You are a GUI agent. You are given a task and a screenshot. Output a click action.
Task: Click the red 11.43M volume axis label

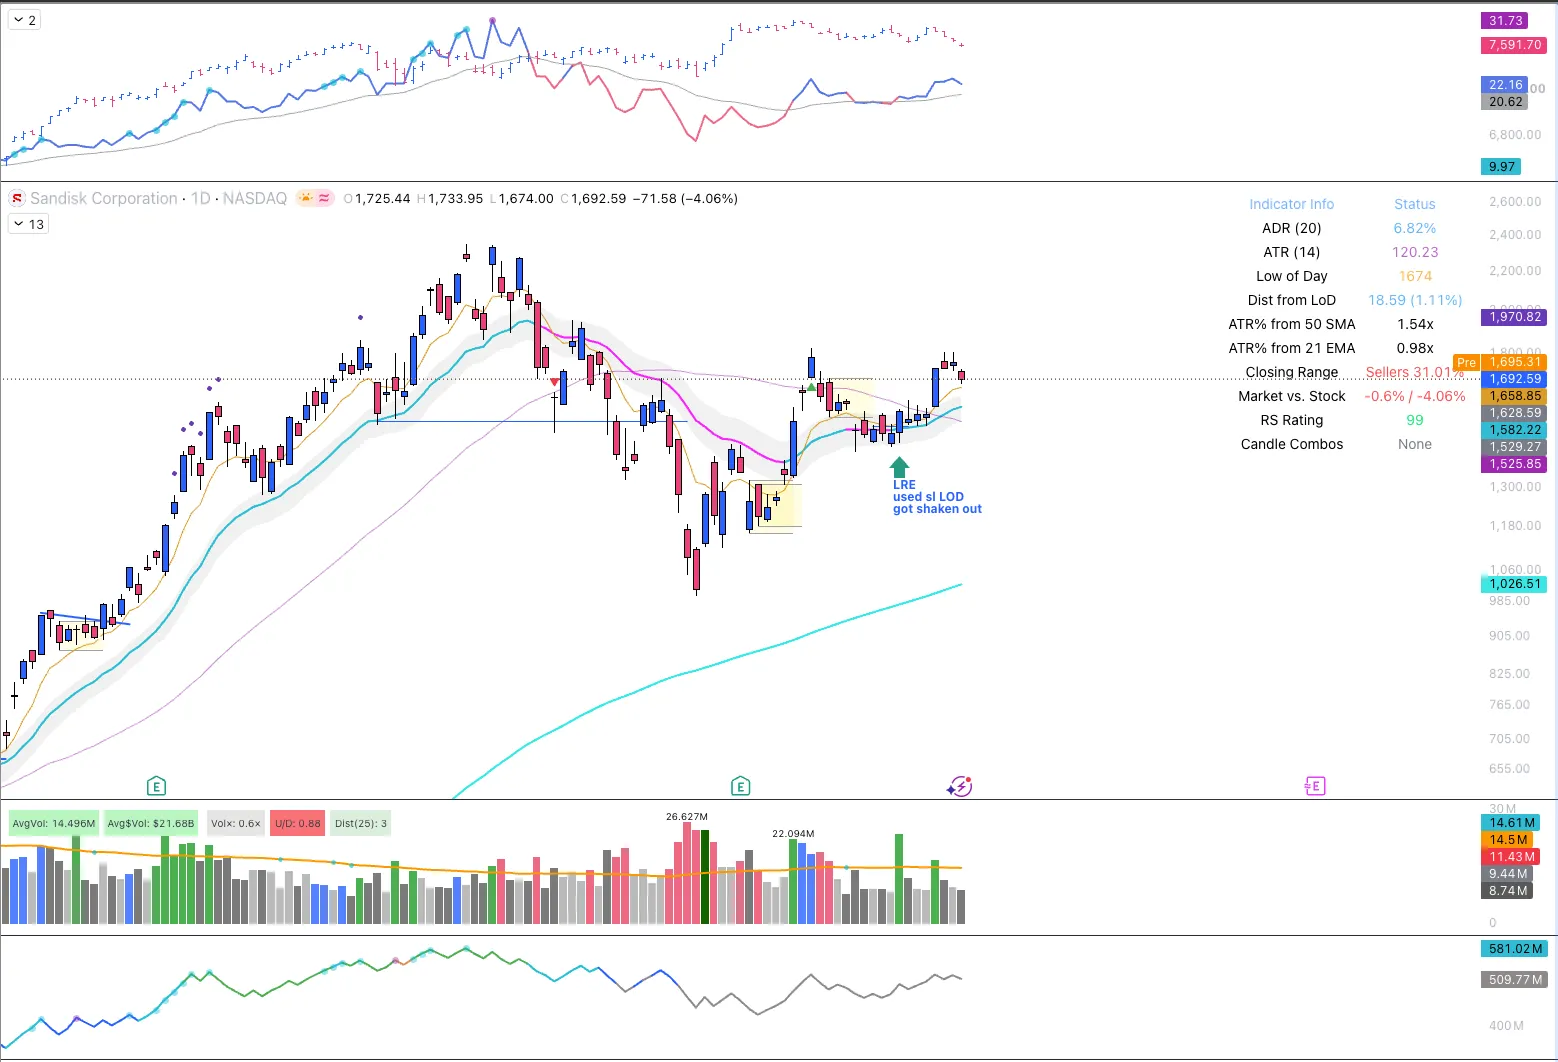1509,857
